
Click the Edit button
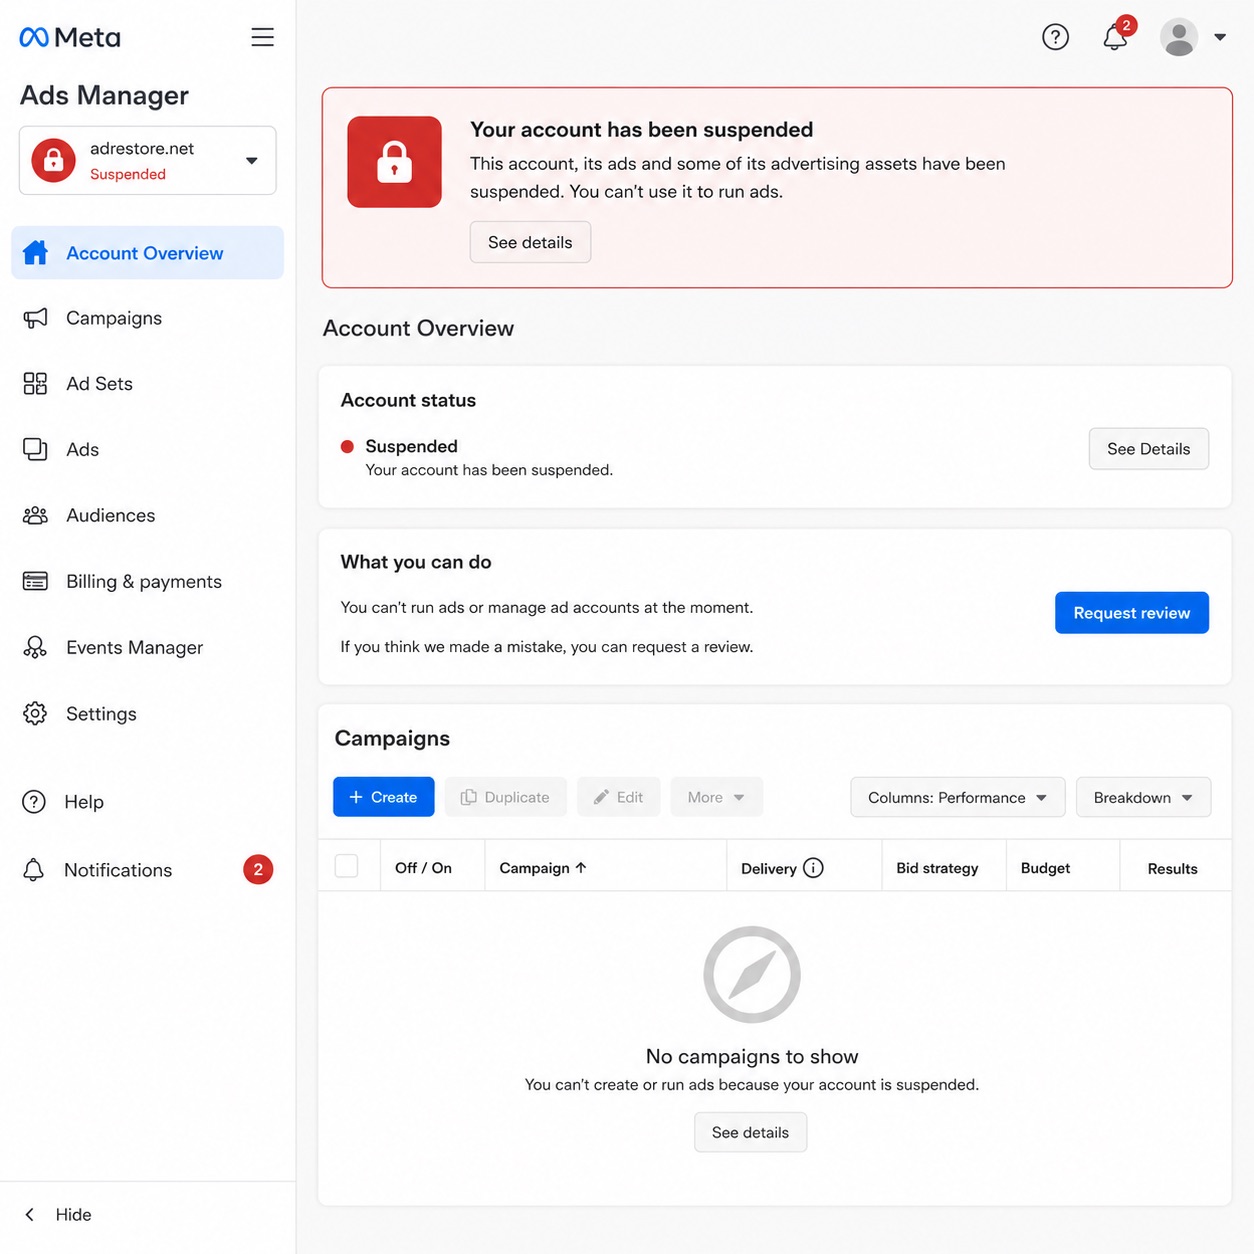pos(619,797)
